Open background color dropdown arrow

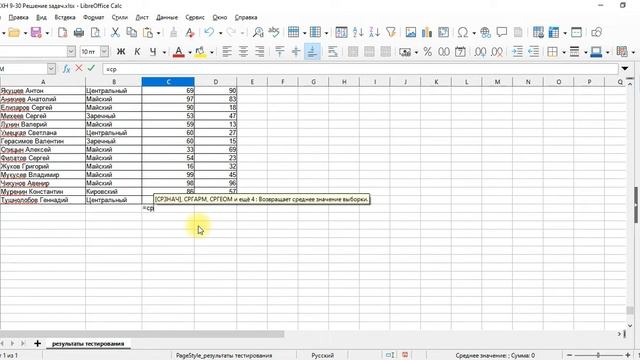[x=212, y=52]
